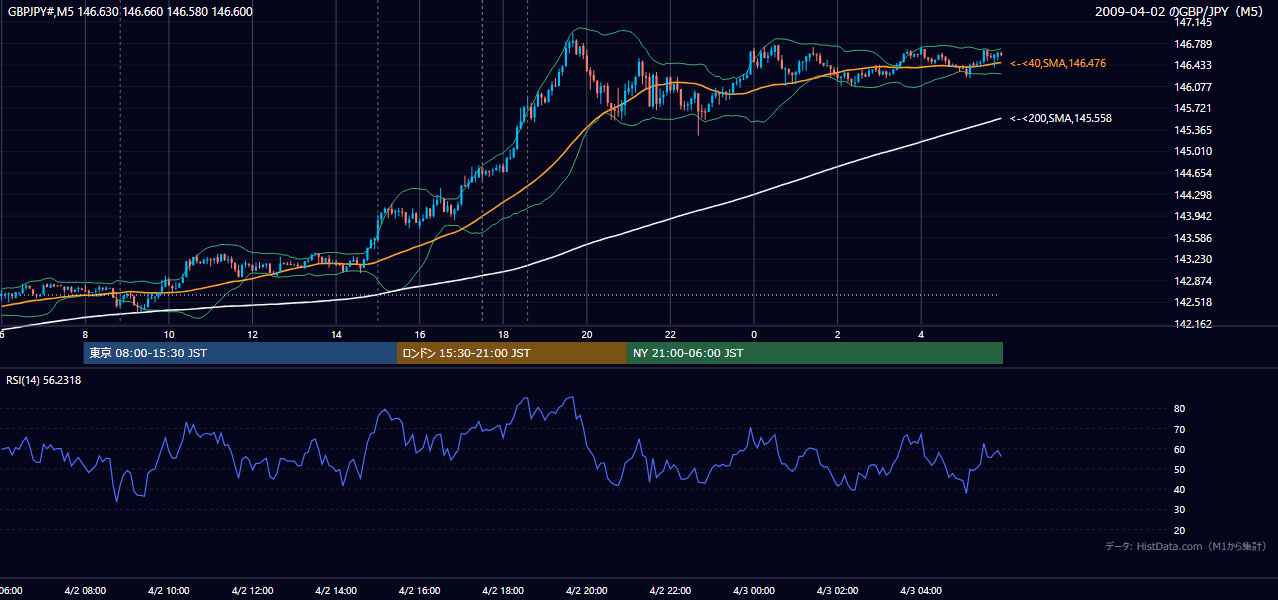Click hour marker 16 under price chart
1278x600 pixels.
(420, 334)
